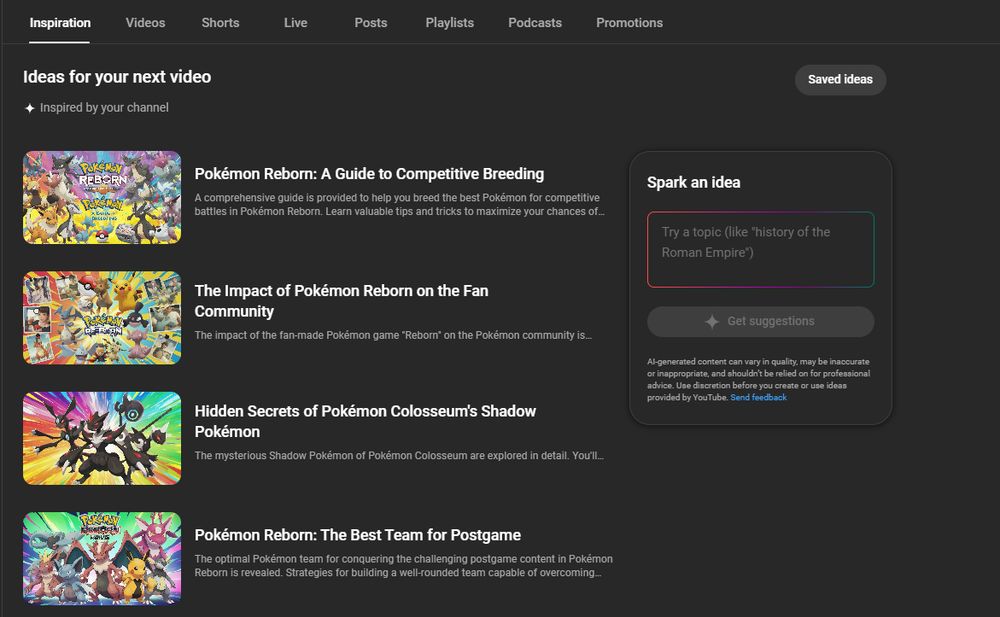Switch to the Videos tab

145,23
